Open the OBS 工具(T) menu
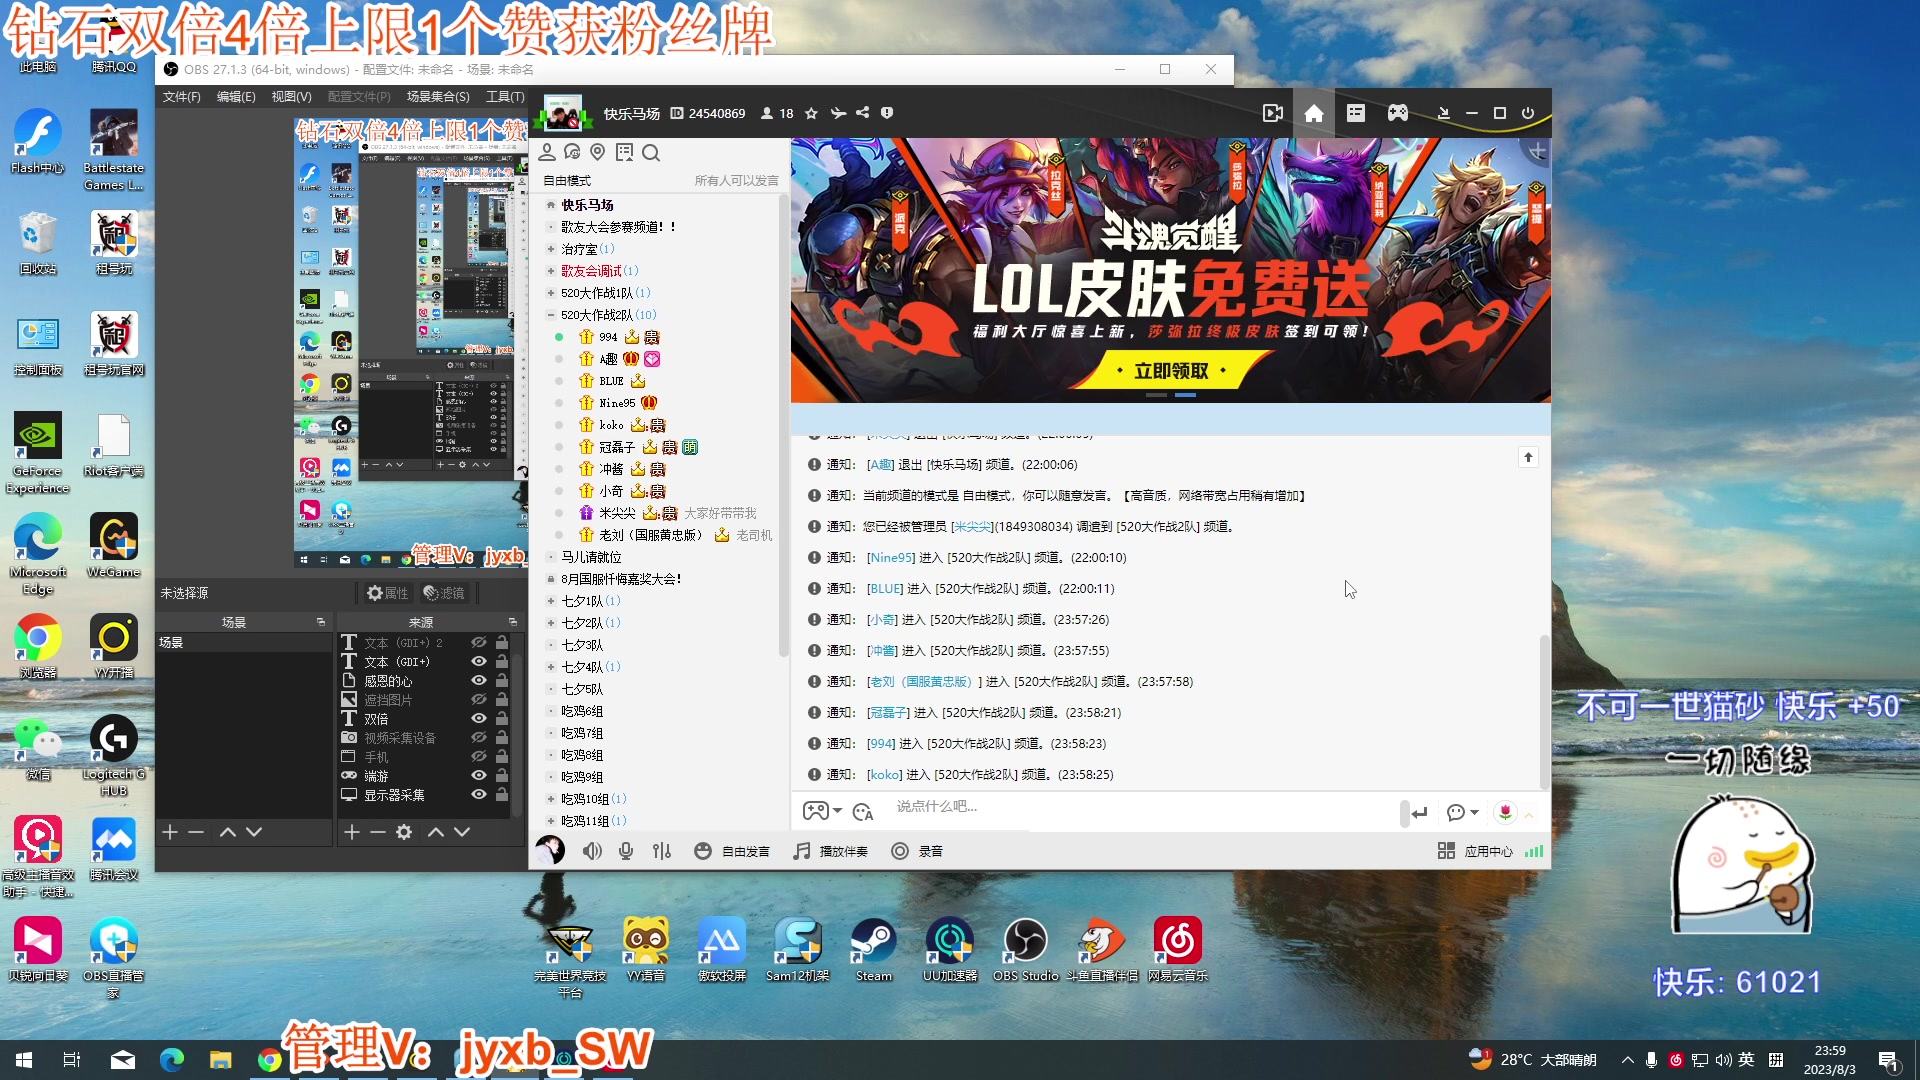Screen dimensions: 1920x1080 pos(505,97)
